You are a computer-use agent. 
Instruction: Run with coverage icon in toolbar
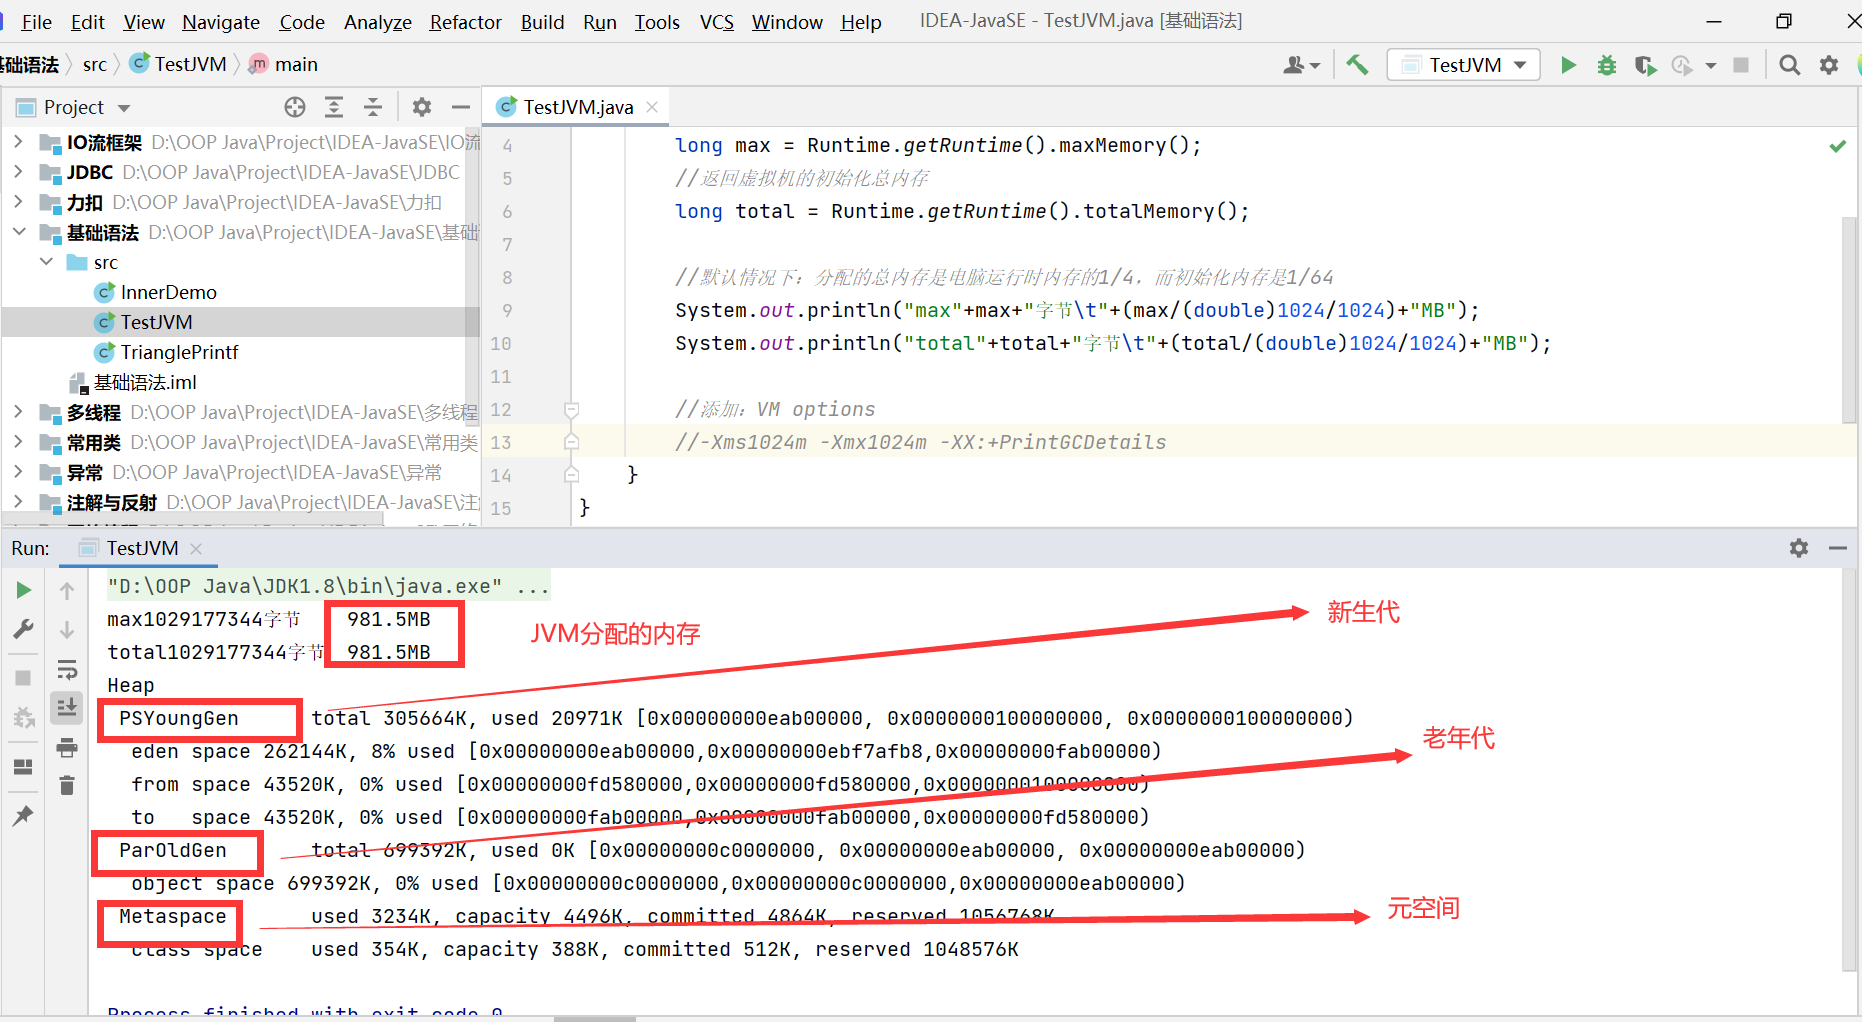pyautogui.click(x=1645, y=65)
